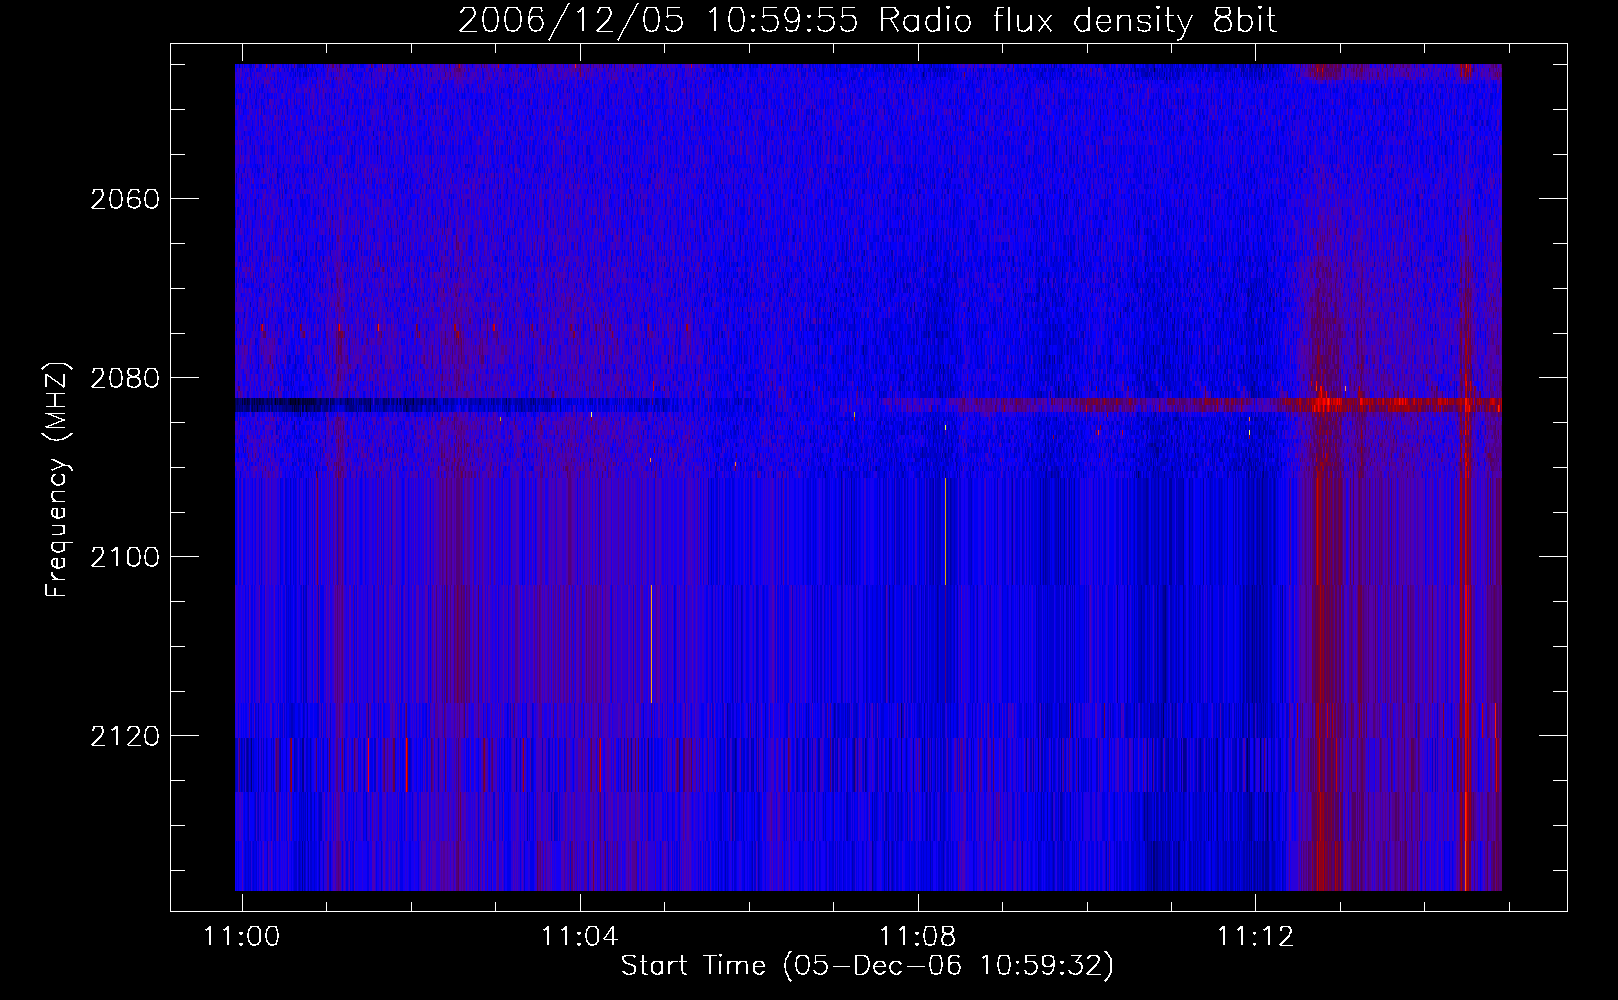Click the 11:00 time tick label
Screen dimensions: 1618x1000
coord(242,936)
